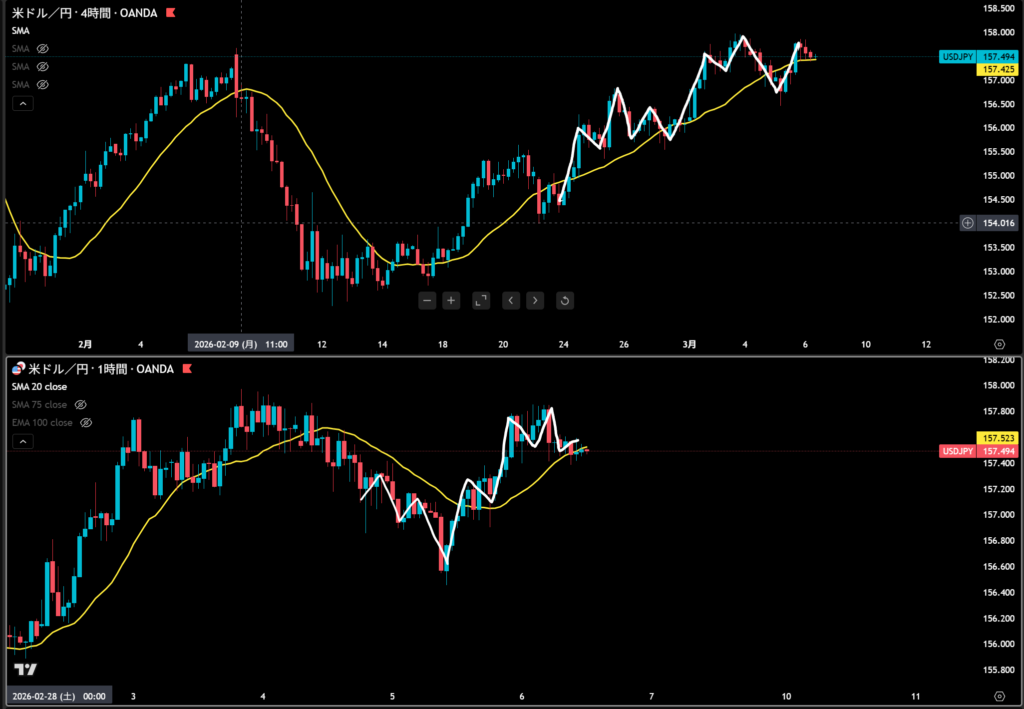The width and height of the screenshot is (1024, 709).
Task: Click the blue USDJPY price label in upper chart
Action: click(958, 57)
